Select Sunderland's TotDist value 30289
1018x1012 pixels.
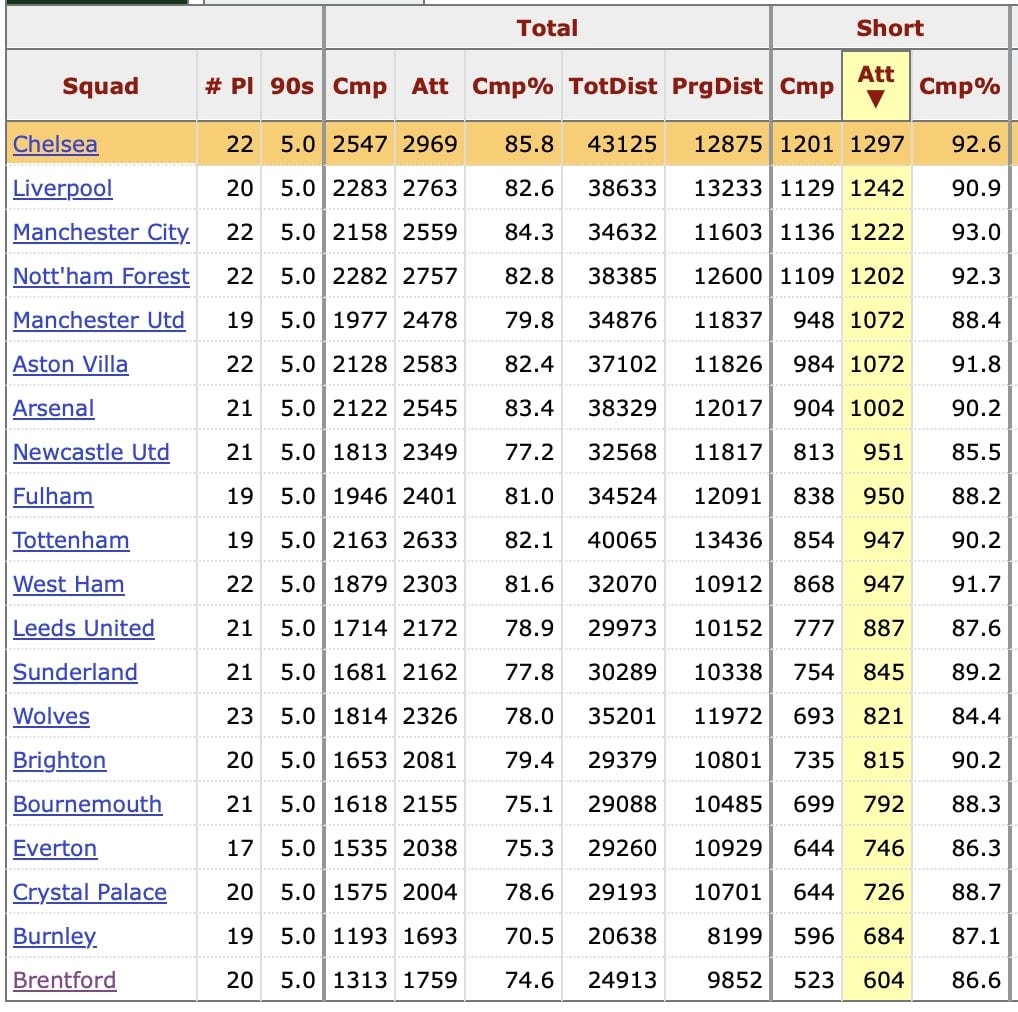(x=623, y=673)
